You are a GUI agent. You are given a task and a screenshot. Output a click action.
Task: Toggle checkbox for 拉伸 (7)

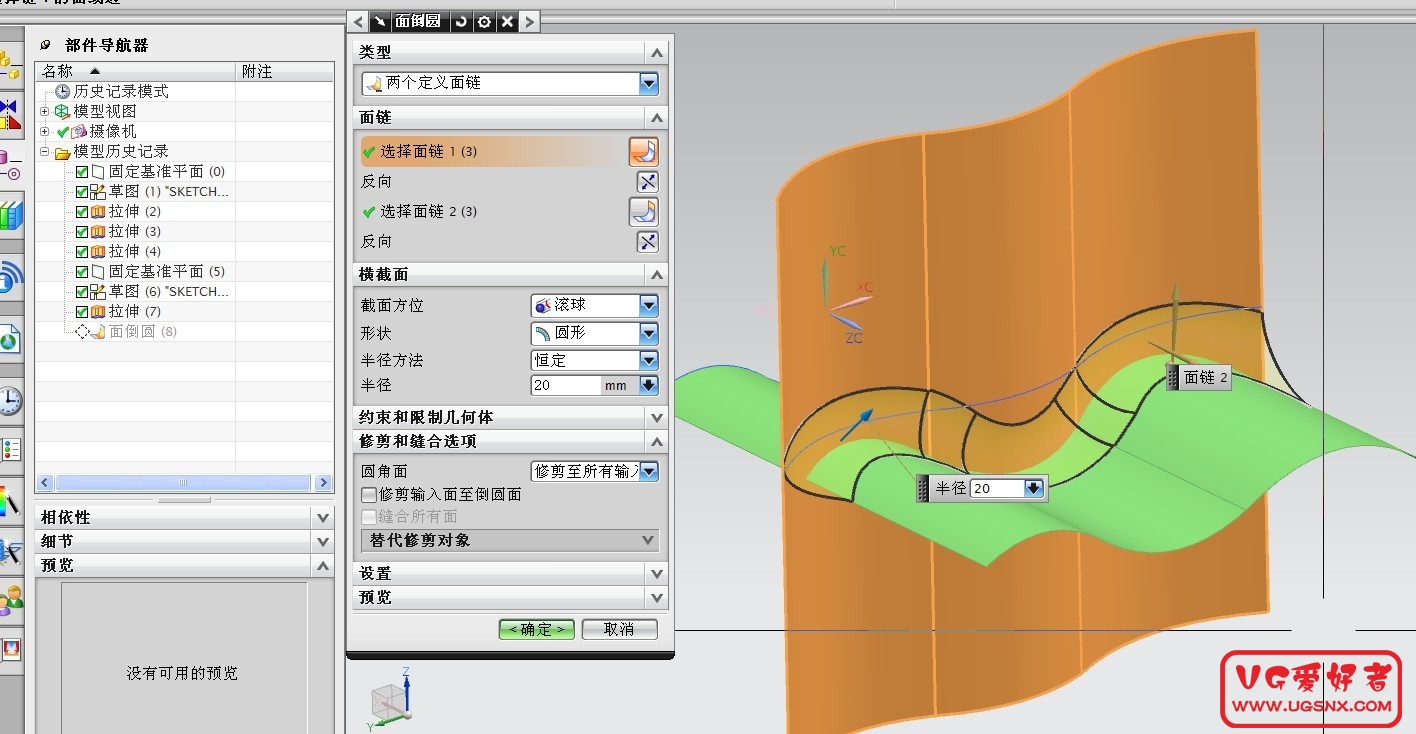click(82, 312)
